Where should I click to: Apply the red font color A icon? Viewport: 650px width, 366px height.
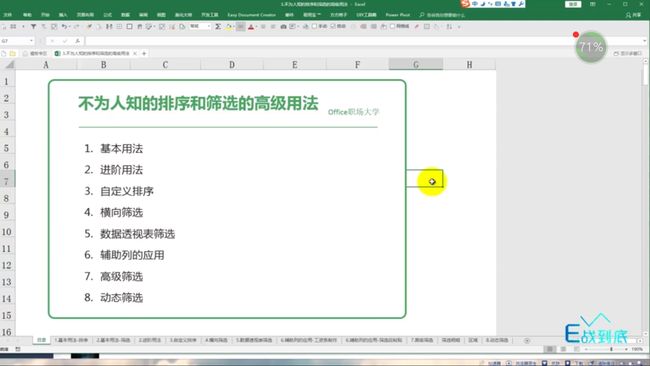(x=251, y=27)
